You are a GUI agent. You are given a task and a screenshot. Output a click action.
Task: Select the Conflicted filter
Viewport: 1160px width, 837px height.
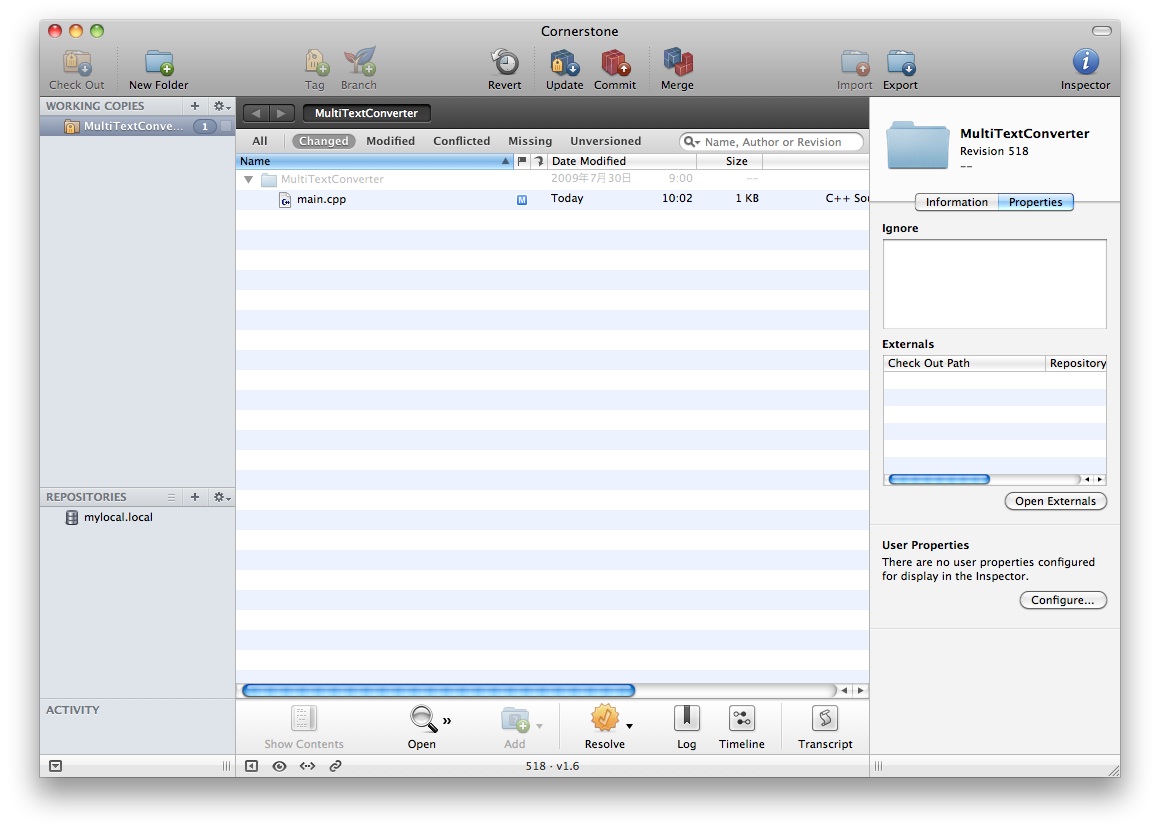(x=462, y=141)
